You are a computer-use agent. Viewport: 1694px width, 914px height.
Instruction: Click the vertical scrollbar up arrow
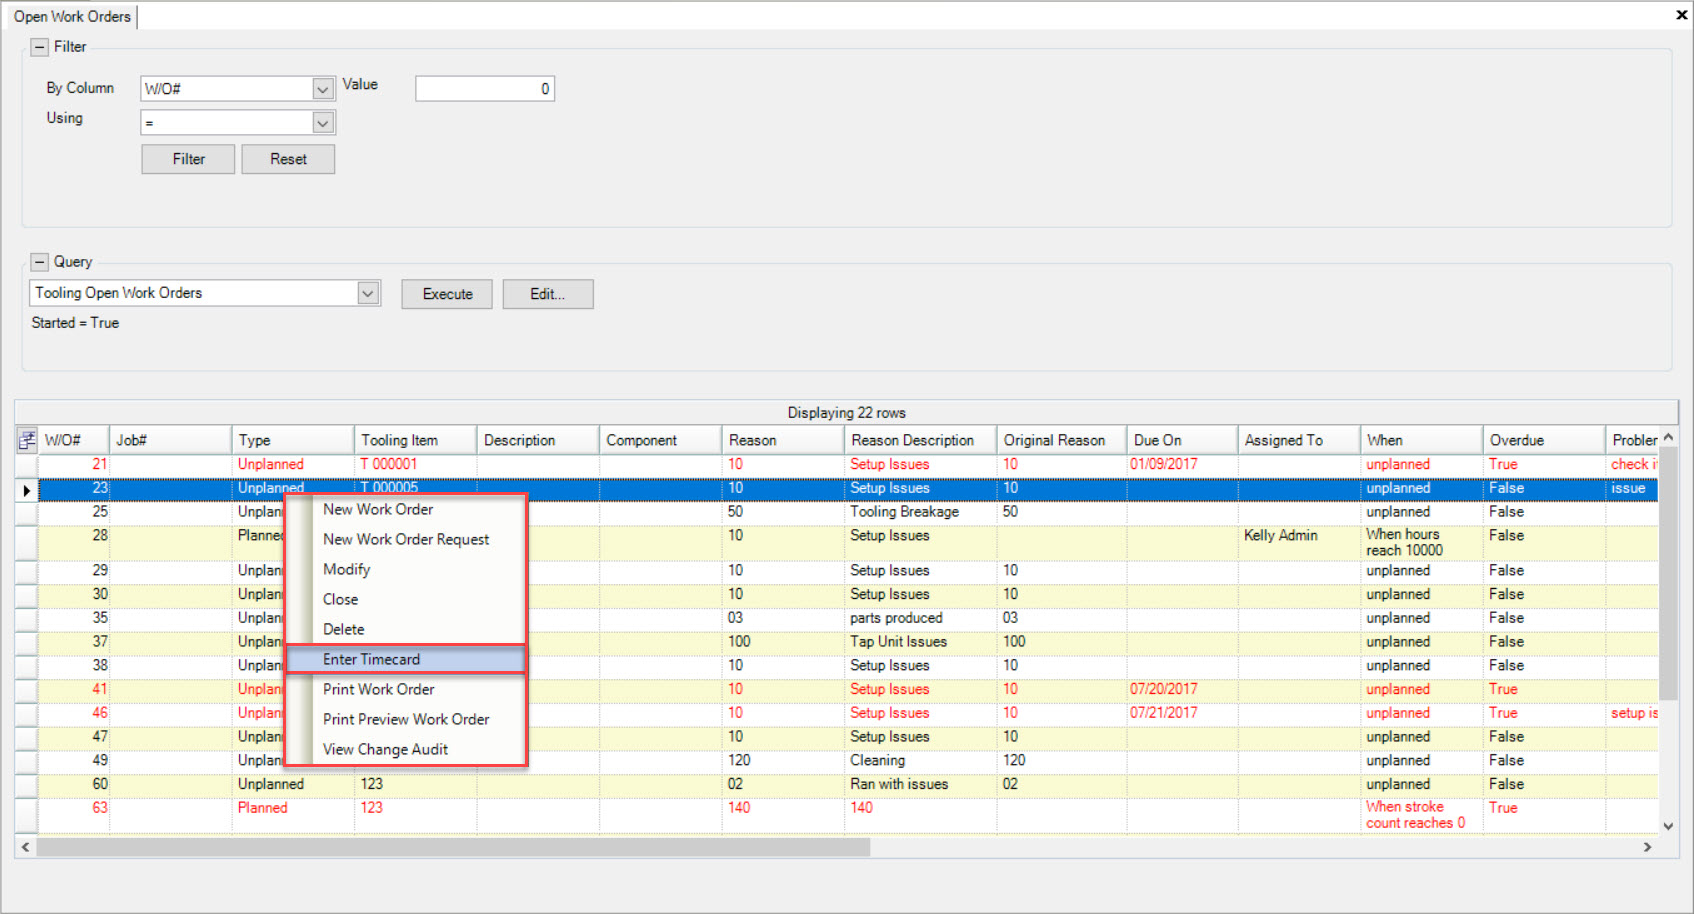click(x=1668, y=437)
